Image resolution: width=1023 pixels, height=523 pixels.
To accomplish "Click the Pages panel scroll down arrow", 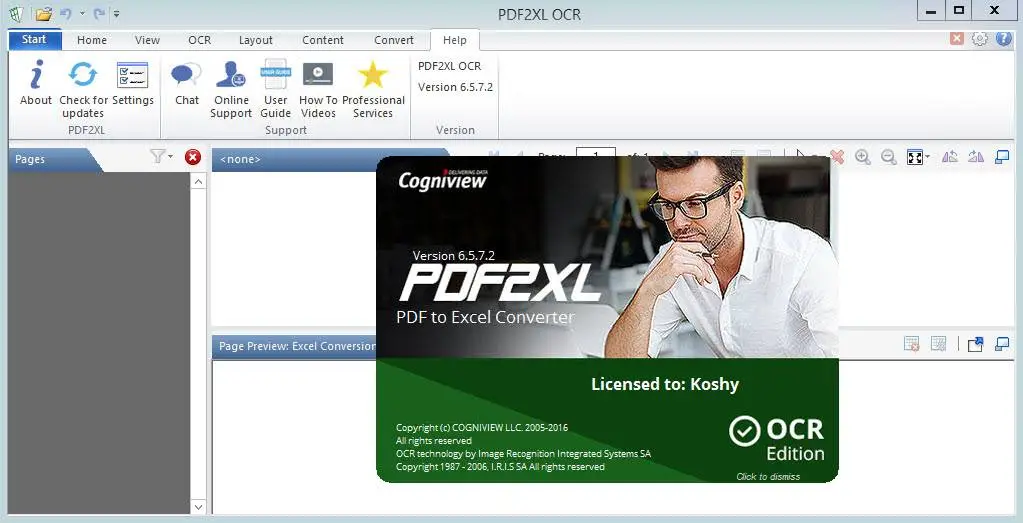I will tap(198, 506).
